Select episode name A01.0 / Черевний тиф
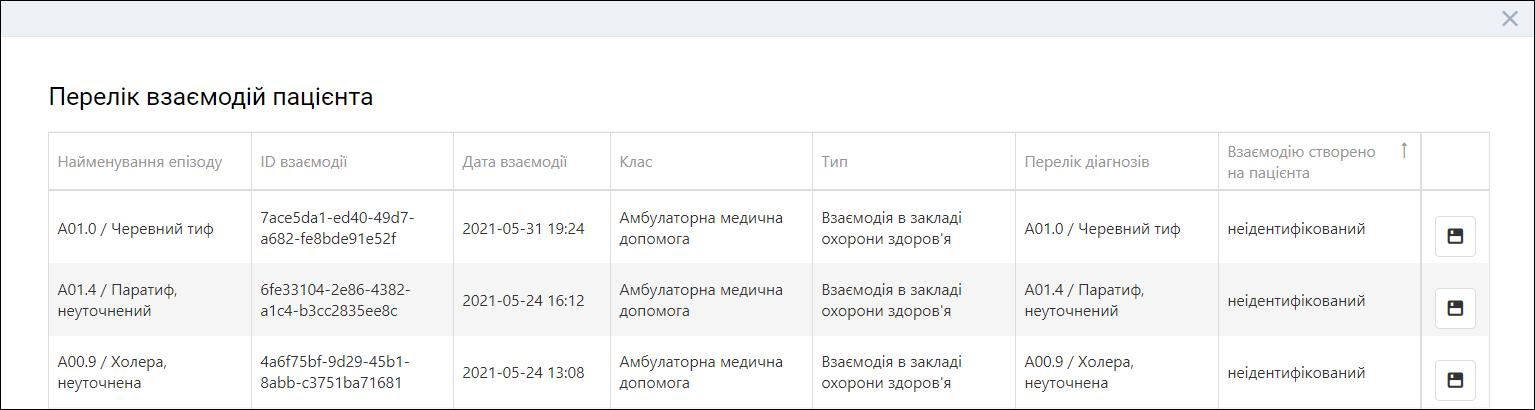 click(x=135, y=229)
